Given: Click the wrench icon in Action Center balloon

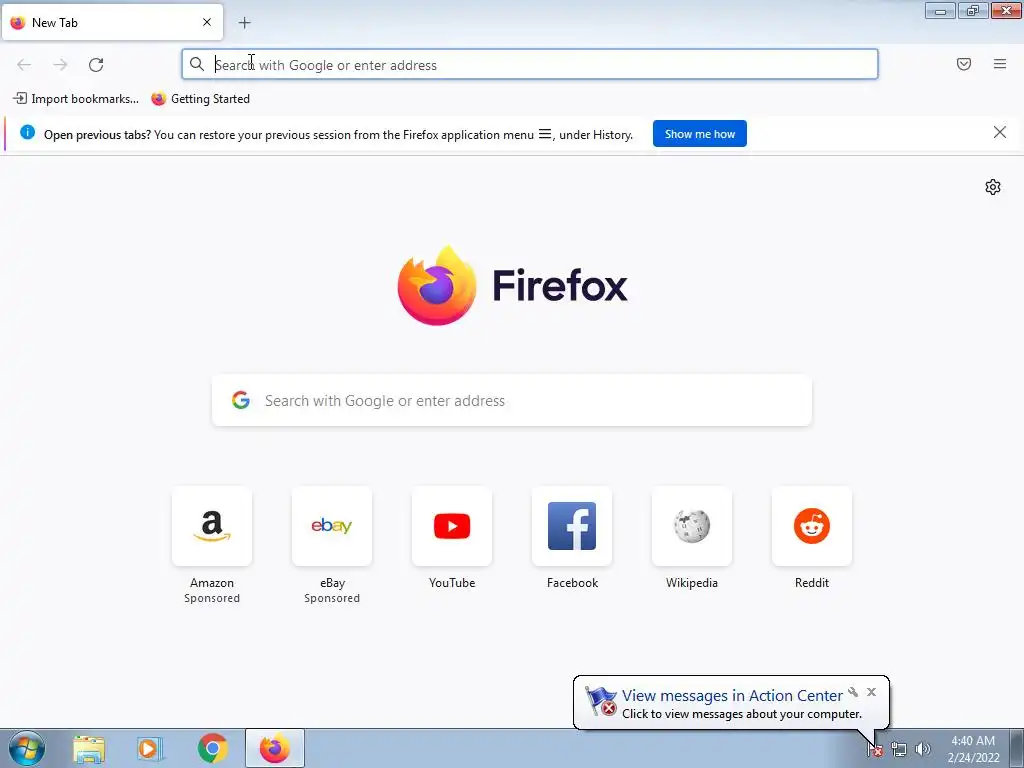Looking at the screenshot, I should [853, 692].
